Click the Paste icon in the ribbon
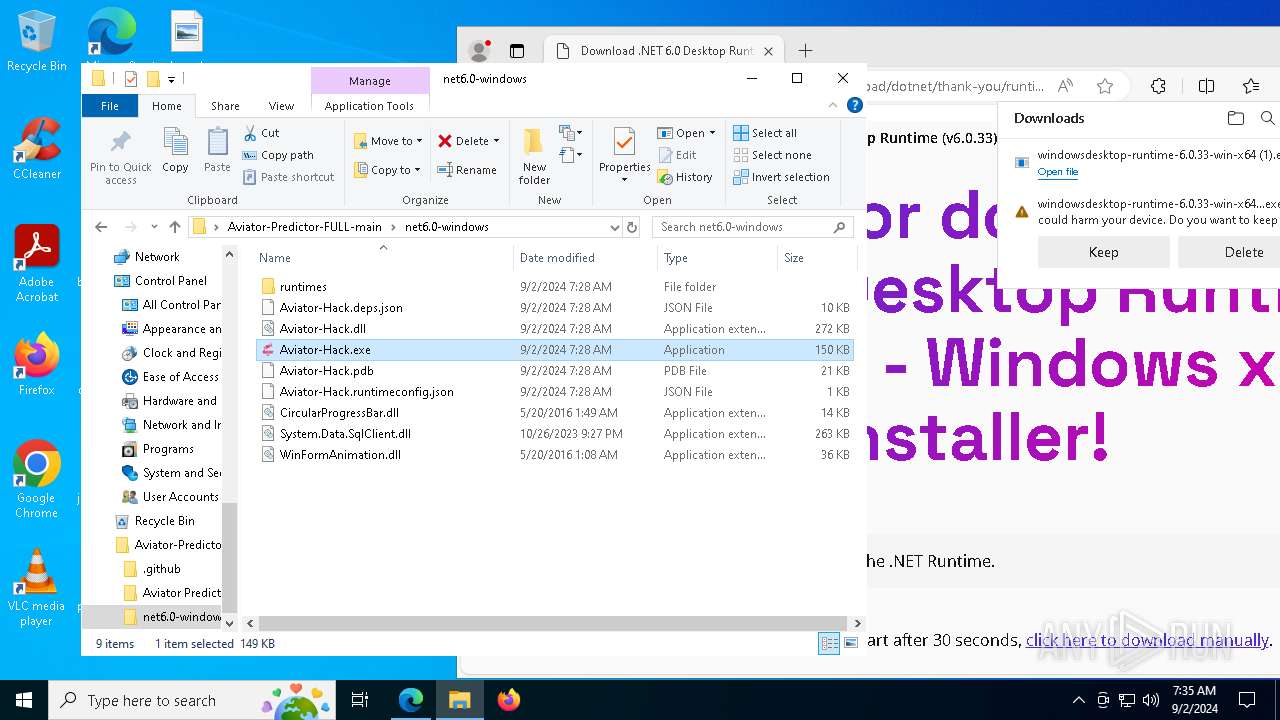The image size is (1280, 720). click(x=217, y=150)
